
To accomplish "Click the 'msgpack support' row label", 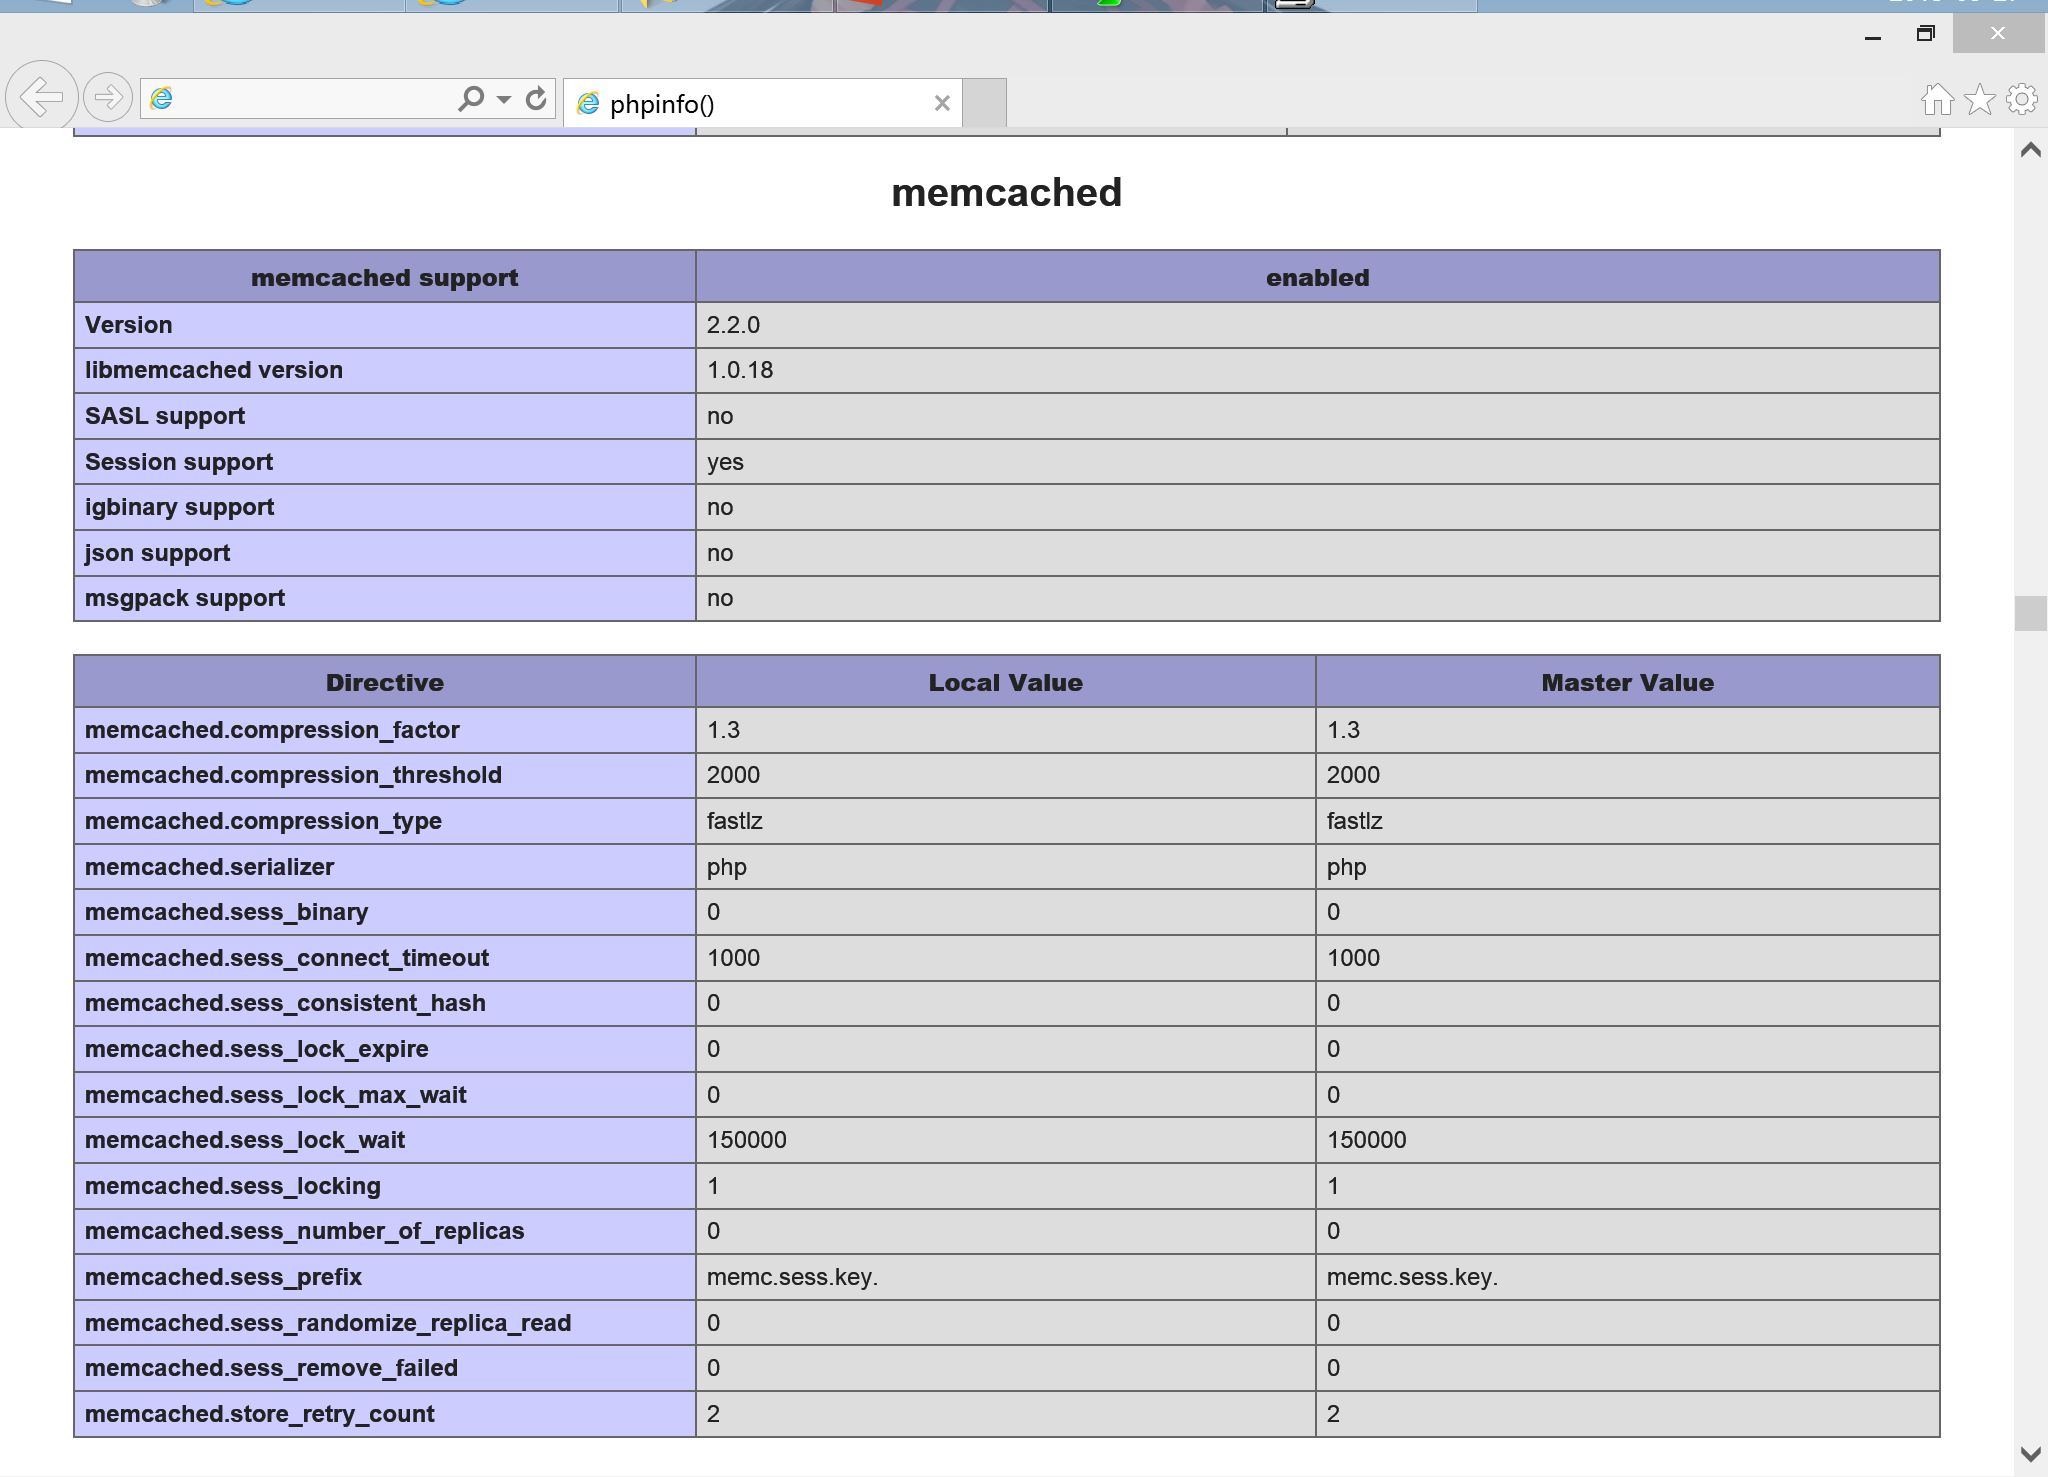I will (x=185, y=598).
